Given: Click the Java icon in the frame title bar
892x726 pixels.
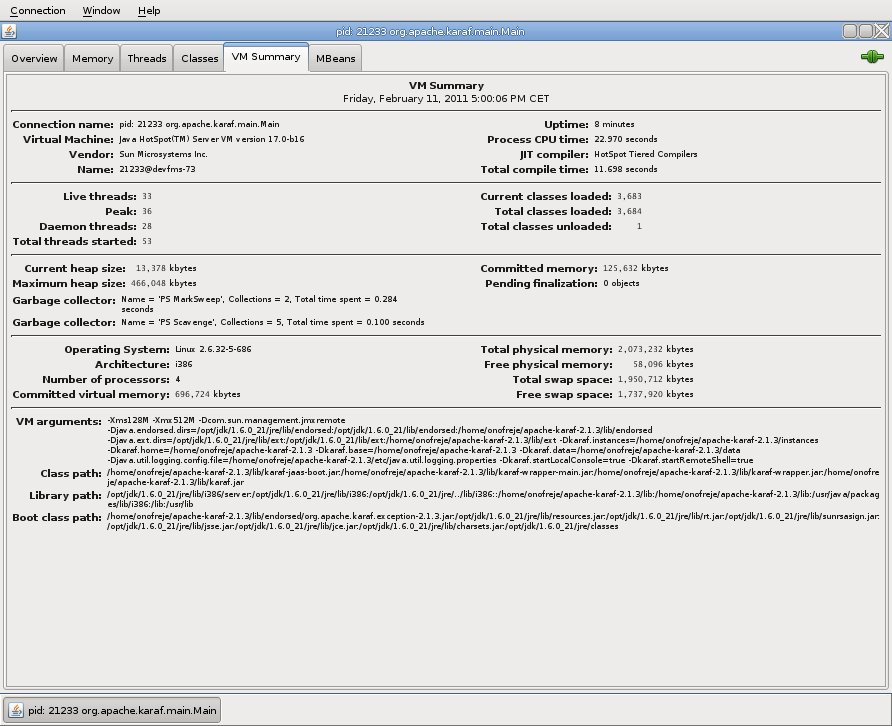Looking at the screenshot, I should click(9, 31).
